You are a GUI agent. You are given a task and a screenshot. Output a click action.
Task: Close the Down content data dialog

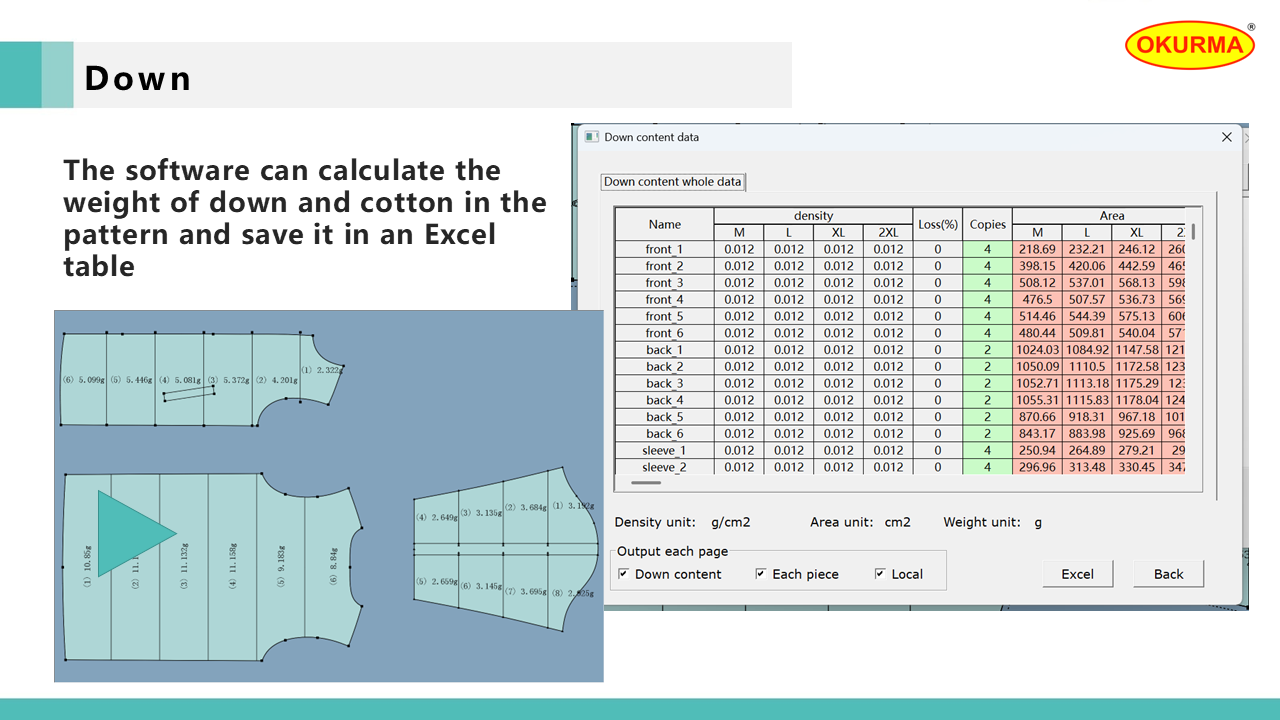[x=1227, y=137]
